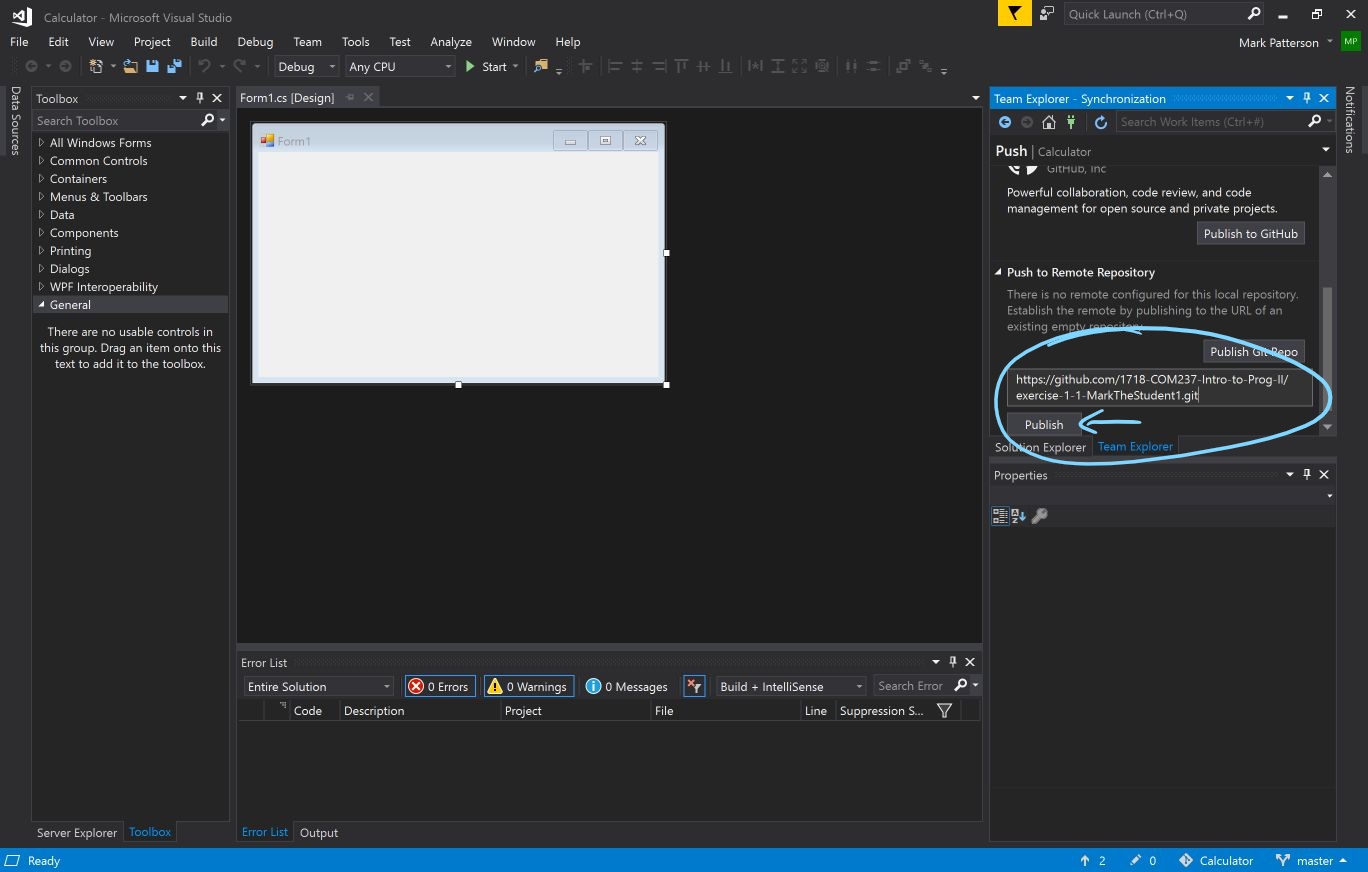Click the send feedback icon
This screenshot has width=1368, height=872.
pyautogui.click(x=1046, y=13)
